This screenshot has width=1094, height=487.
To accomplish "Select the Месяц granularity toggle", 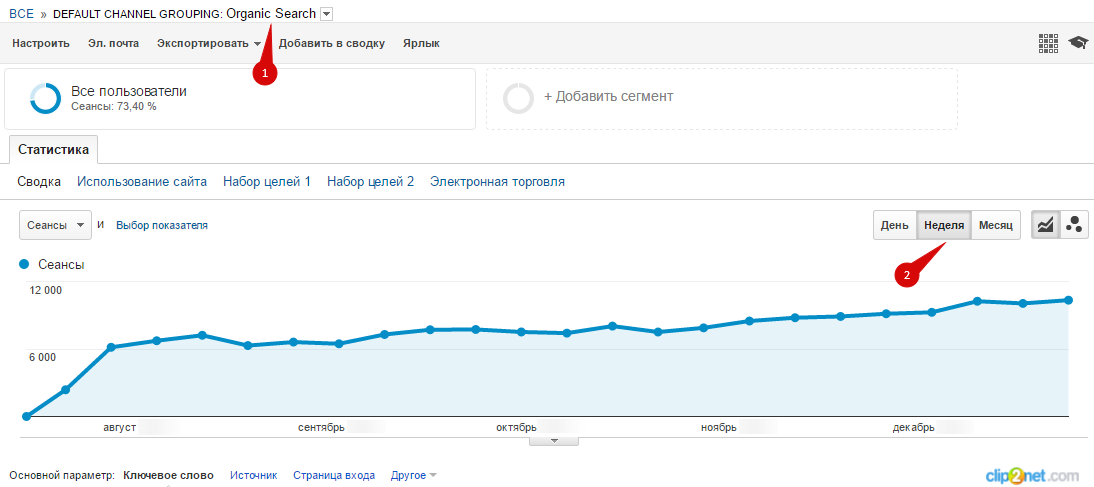I will 996,225.
